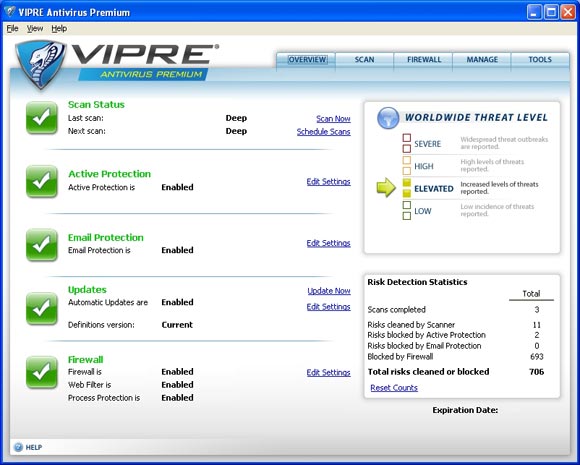Switch to the SCAN tab
Screen dimensions: 580x465
364,60
